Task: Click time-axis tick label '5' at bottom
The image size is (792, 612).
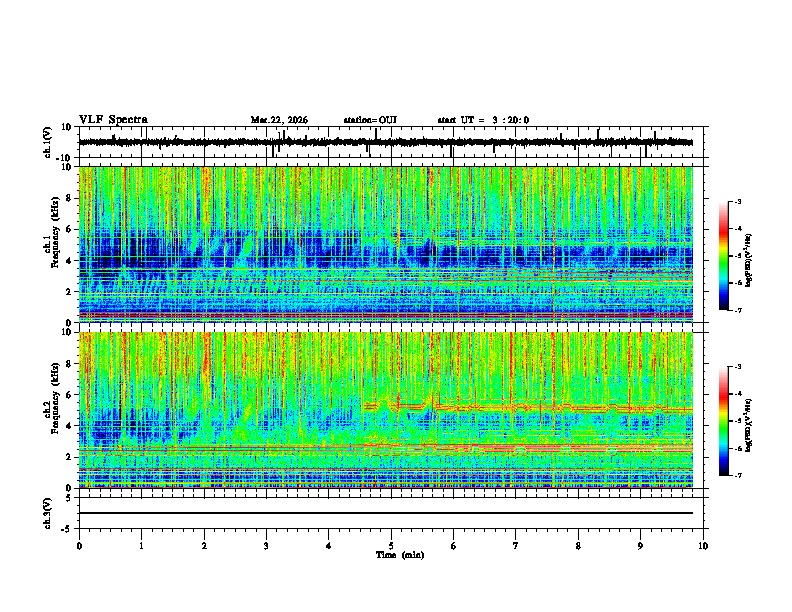Action: [x=391, y=546]
